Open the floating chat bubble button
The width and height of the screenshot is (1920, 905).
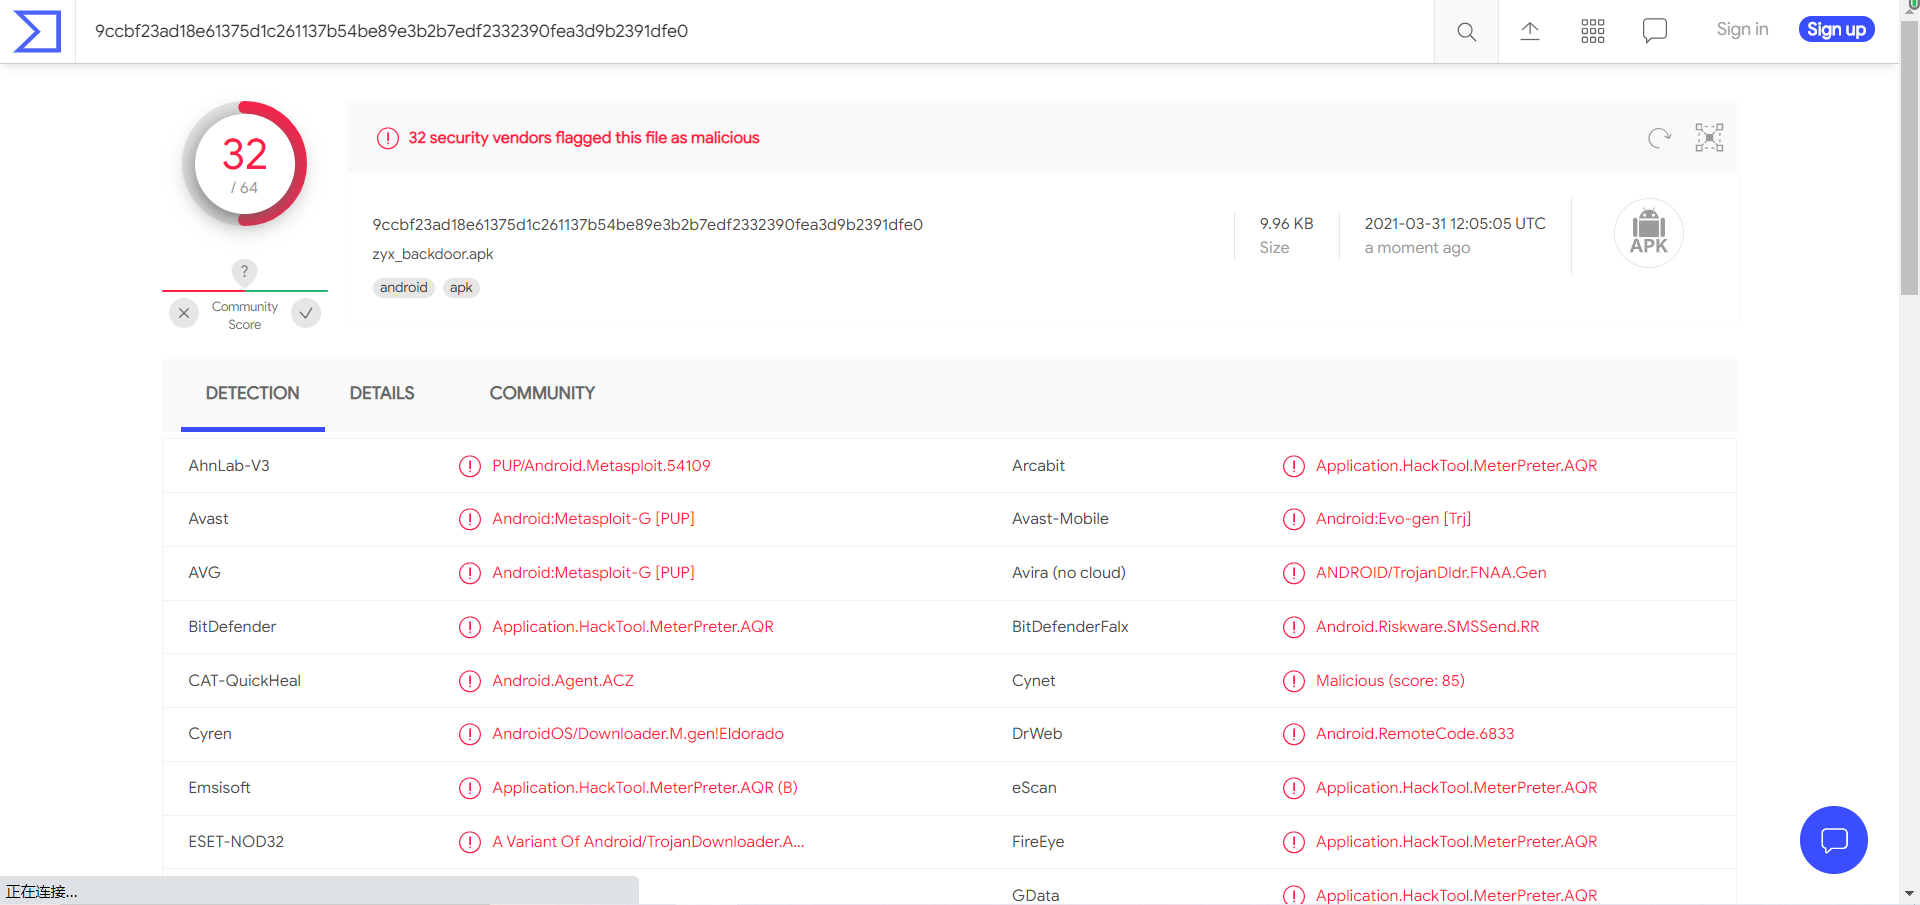[x=1834, y=840]
